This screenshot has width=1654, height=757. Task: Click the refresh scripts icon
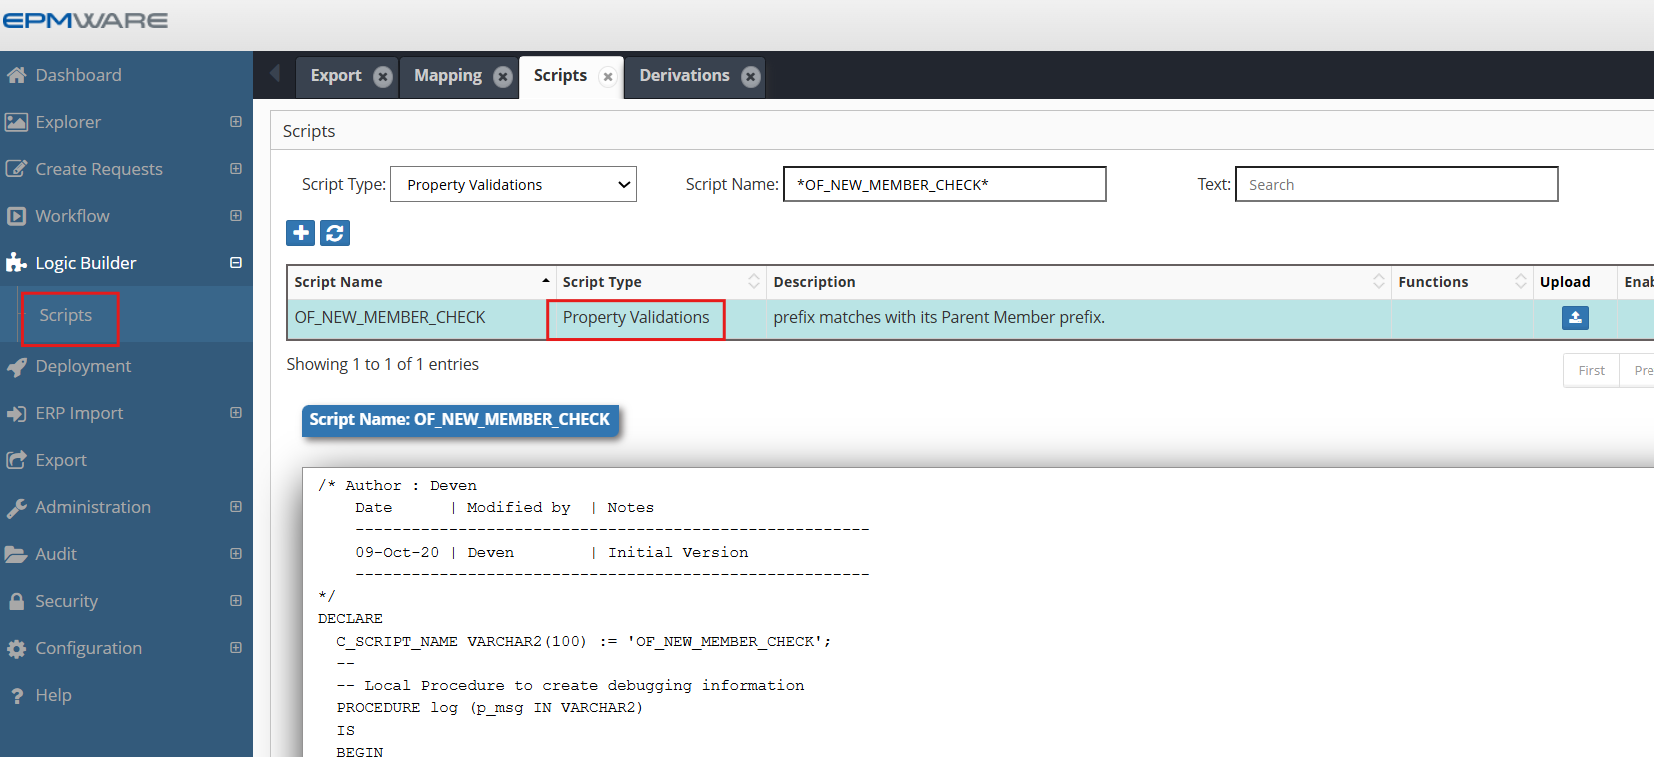click(x=335, y=233)
